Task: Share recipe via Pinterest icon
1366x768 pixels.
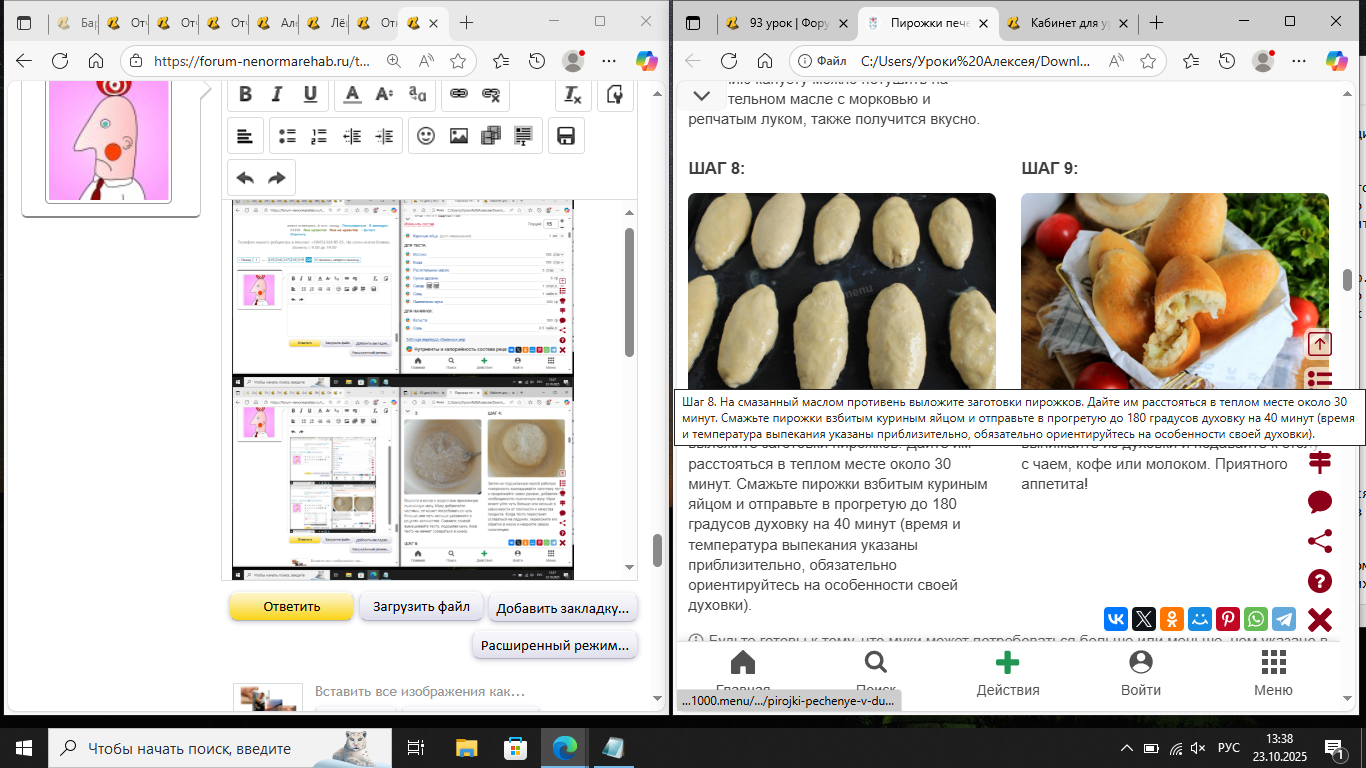Action: (x=1227, y=619)
